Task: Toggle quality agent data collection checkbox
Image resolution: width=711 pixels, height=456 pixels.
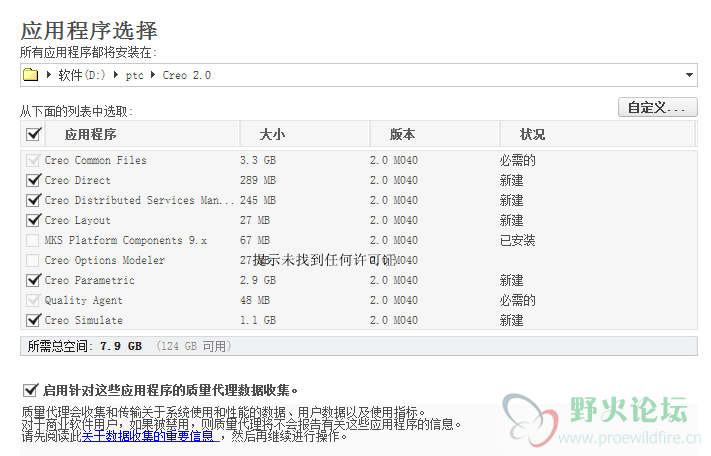Action: point(30,390)
